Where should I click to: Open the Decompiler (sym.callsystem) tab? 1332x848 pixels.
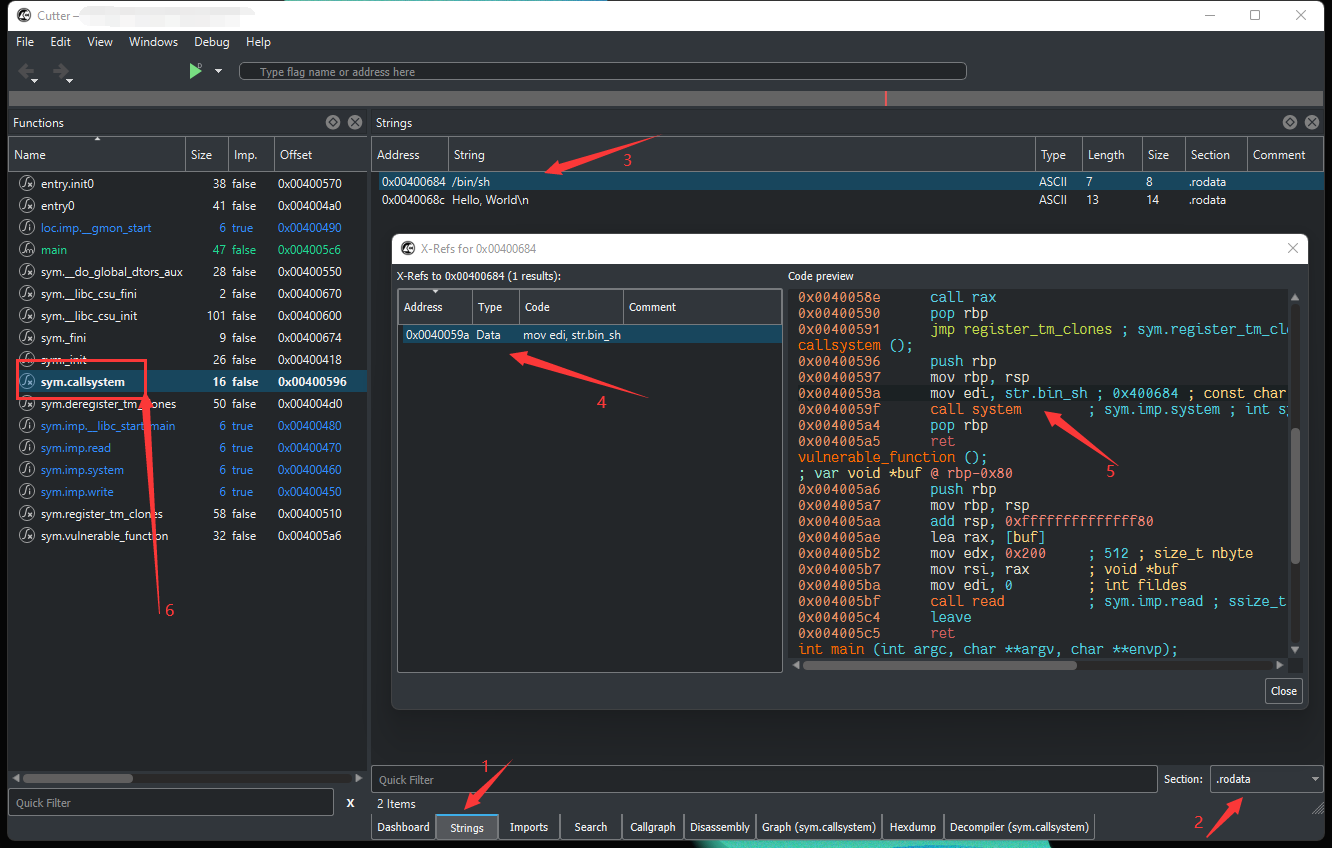(x=1019, y=827)
